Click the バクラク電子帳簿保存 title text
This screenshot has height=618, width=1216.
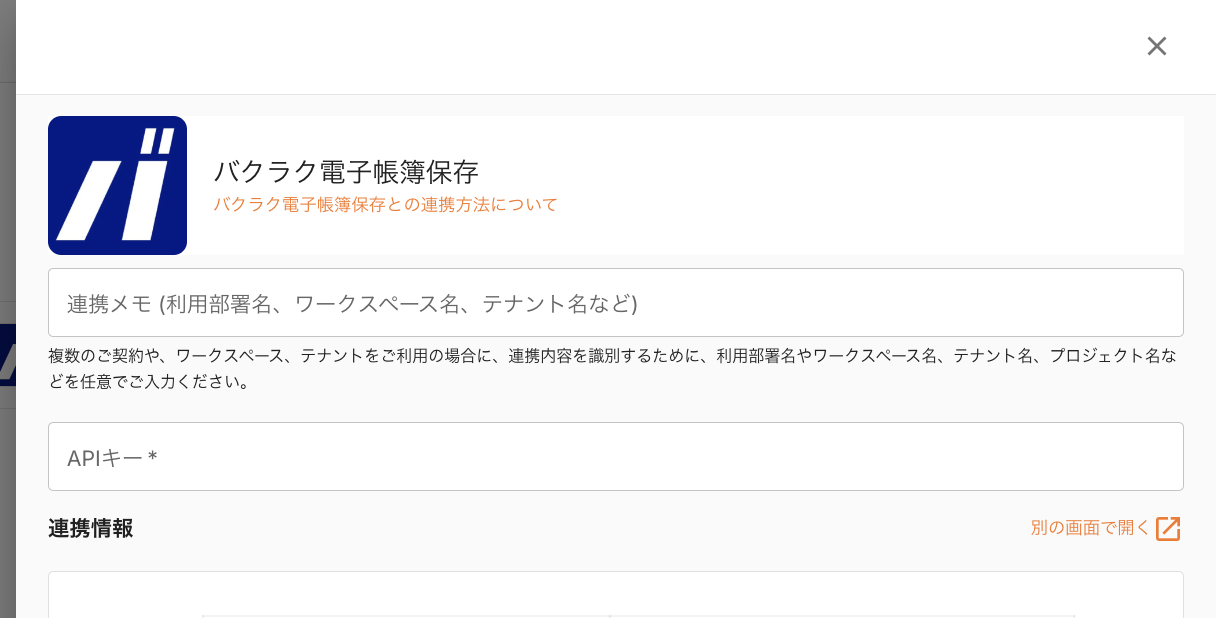click(x=346, y=171)
